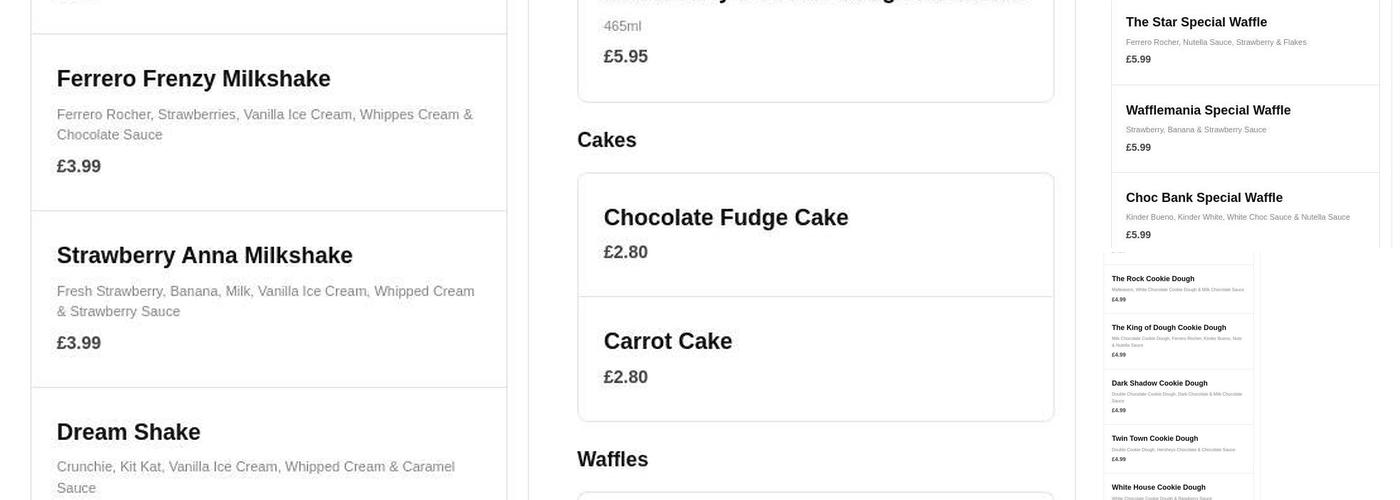Open The Rock Cookie Dough item
Image resolution: width=1400 pixels, height=500 pixels.
click(1152, 279)
